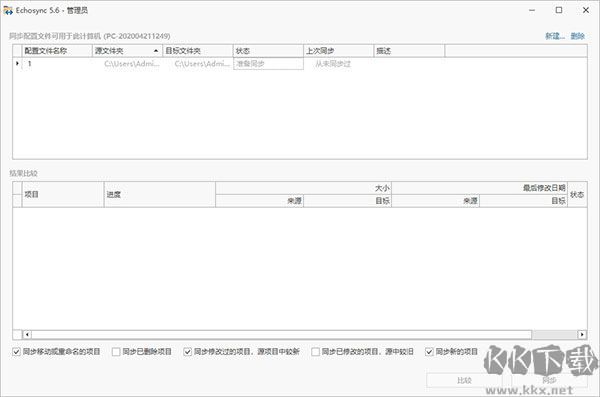Uncheck the 同步新的项目 checkbox
Screen dimensions: 600x397
pyautogui.click(x=429, y=351)
